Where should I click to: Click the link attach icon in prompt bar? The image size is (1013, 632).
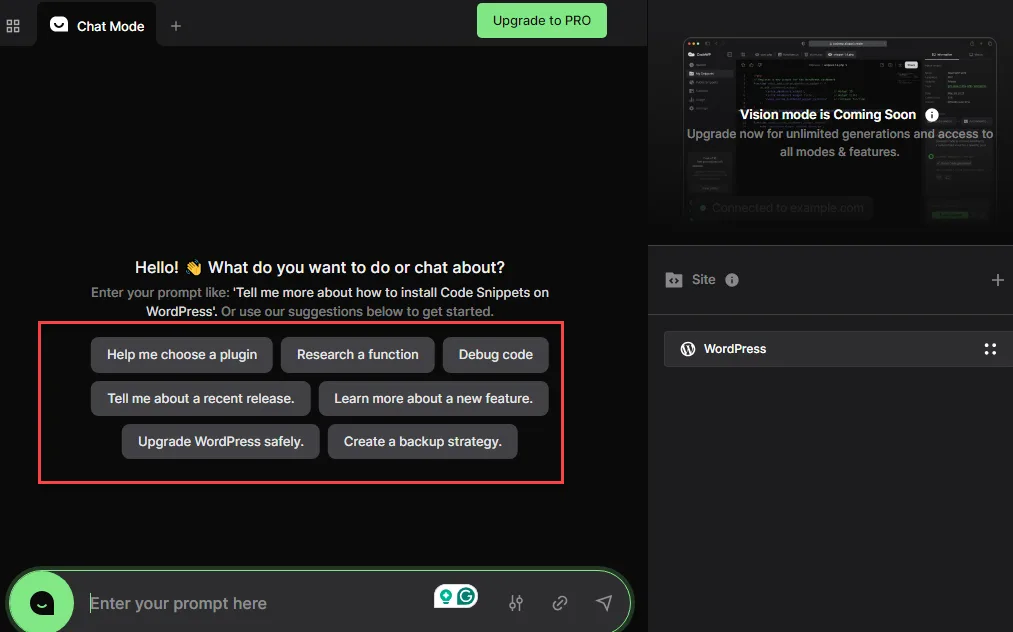pyautogui.click(x=559, y=603)
